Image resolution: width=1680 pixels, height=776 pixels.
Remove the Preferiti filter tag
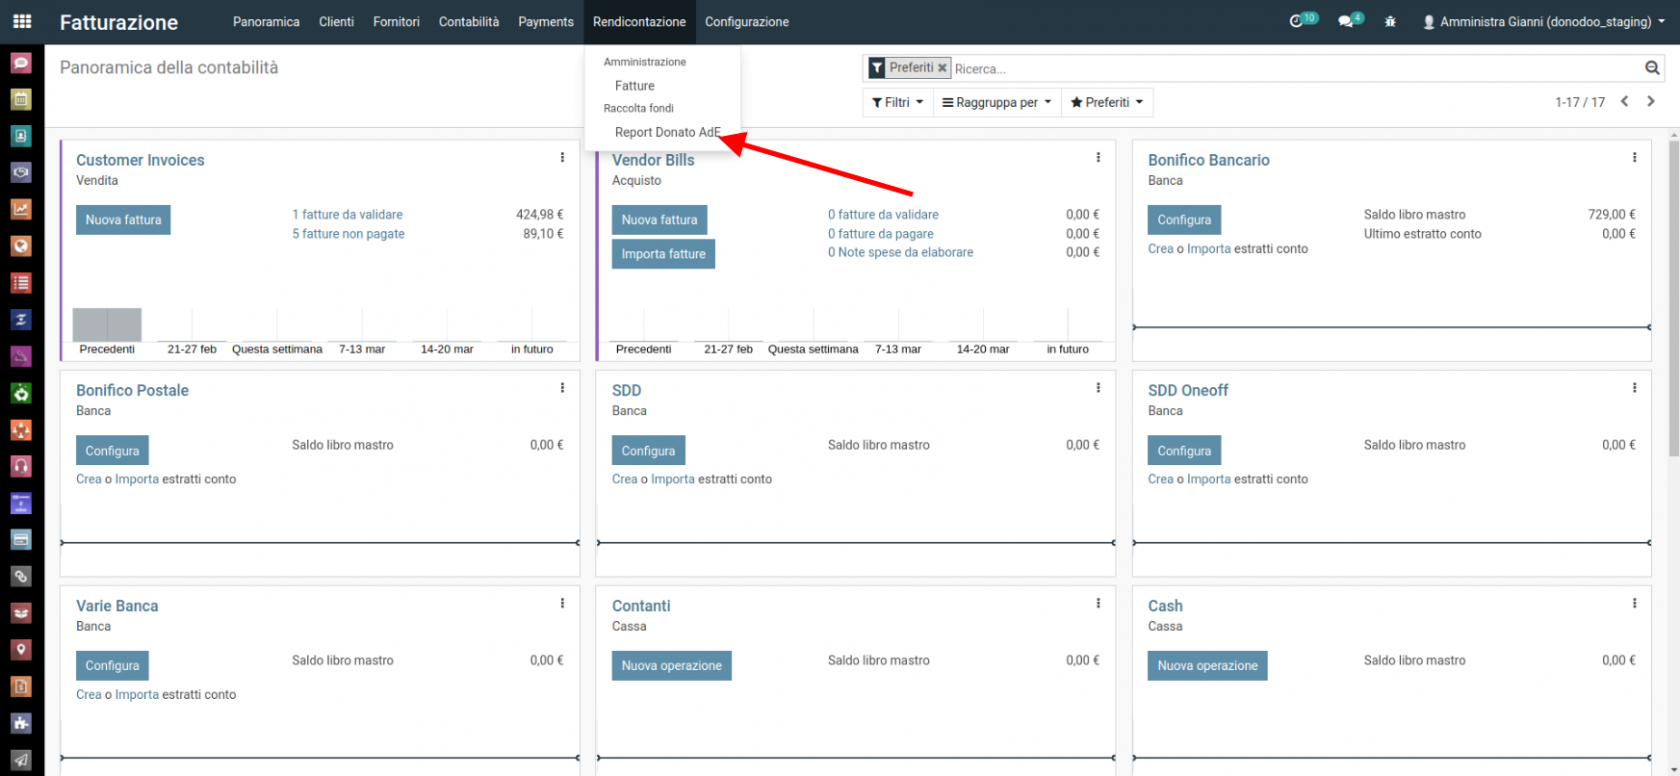click(x=942, y=68)
